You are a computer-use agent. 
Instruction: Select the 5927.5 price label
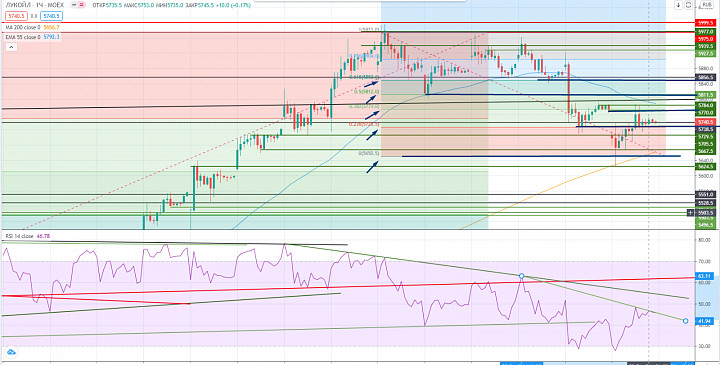706,54
